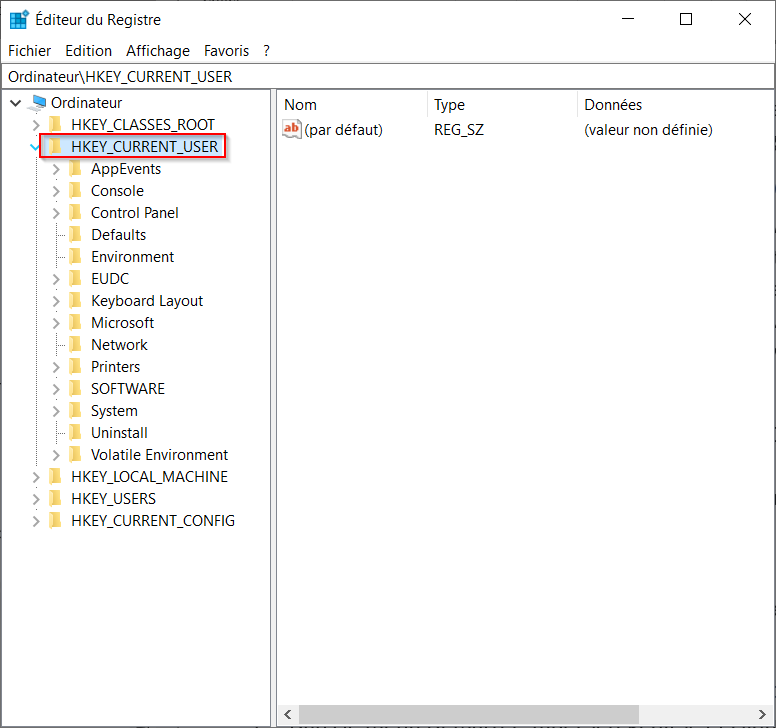Expand the SOFTWARE key
The width and height of the screenshot is (776, 728).
56,389
